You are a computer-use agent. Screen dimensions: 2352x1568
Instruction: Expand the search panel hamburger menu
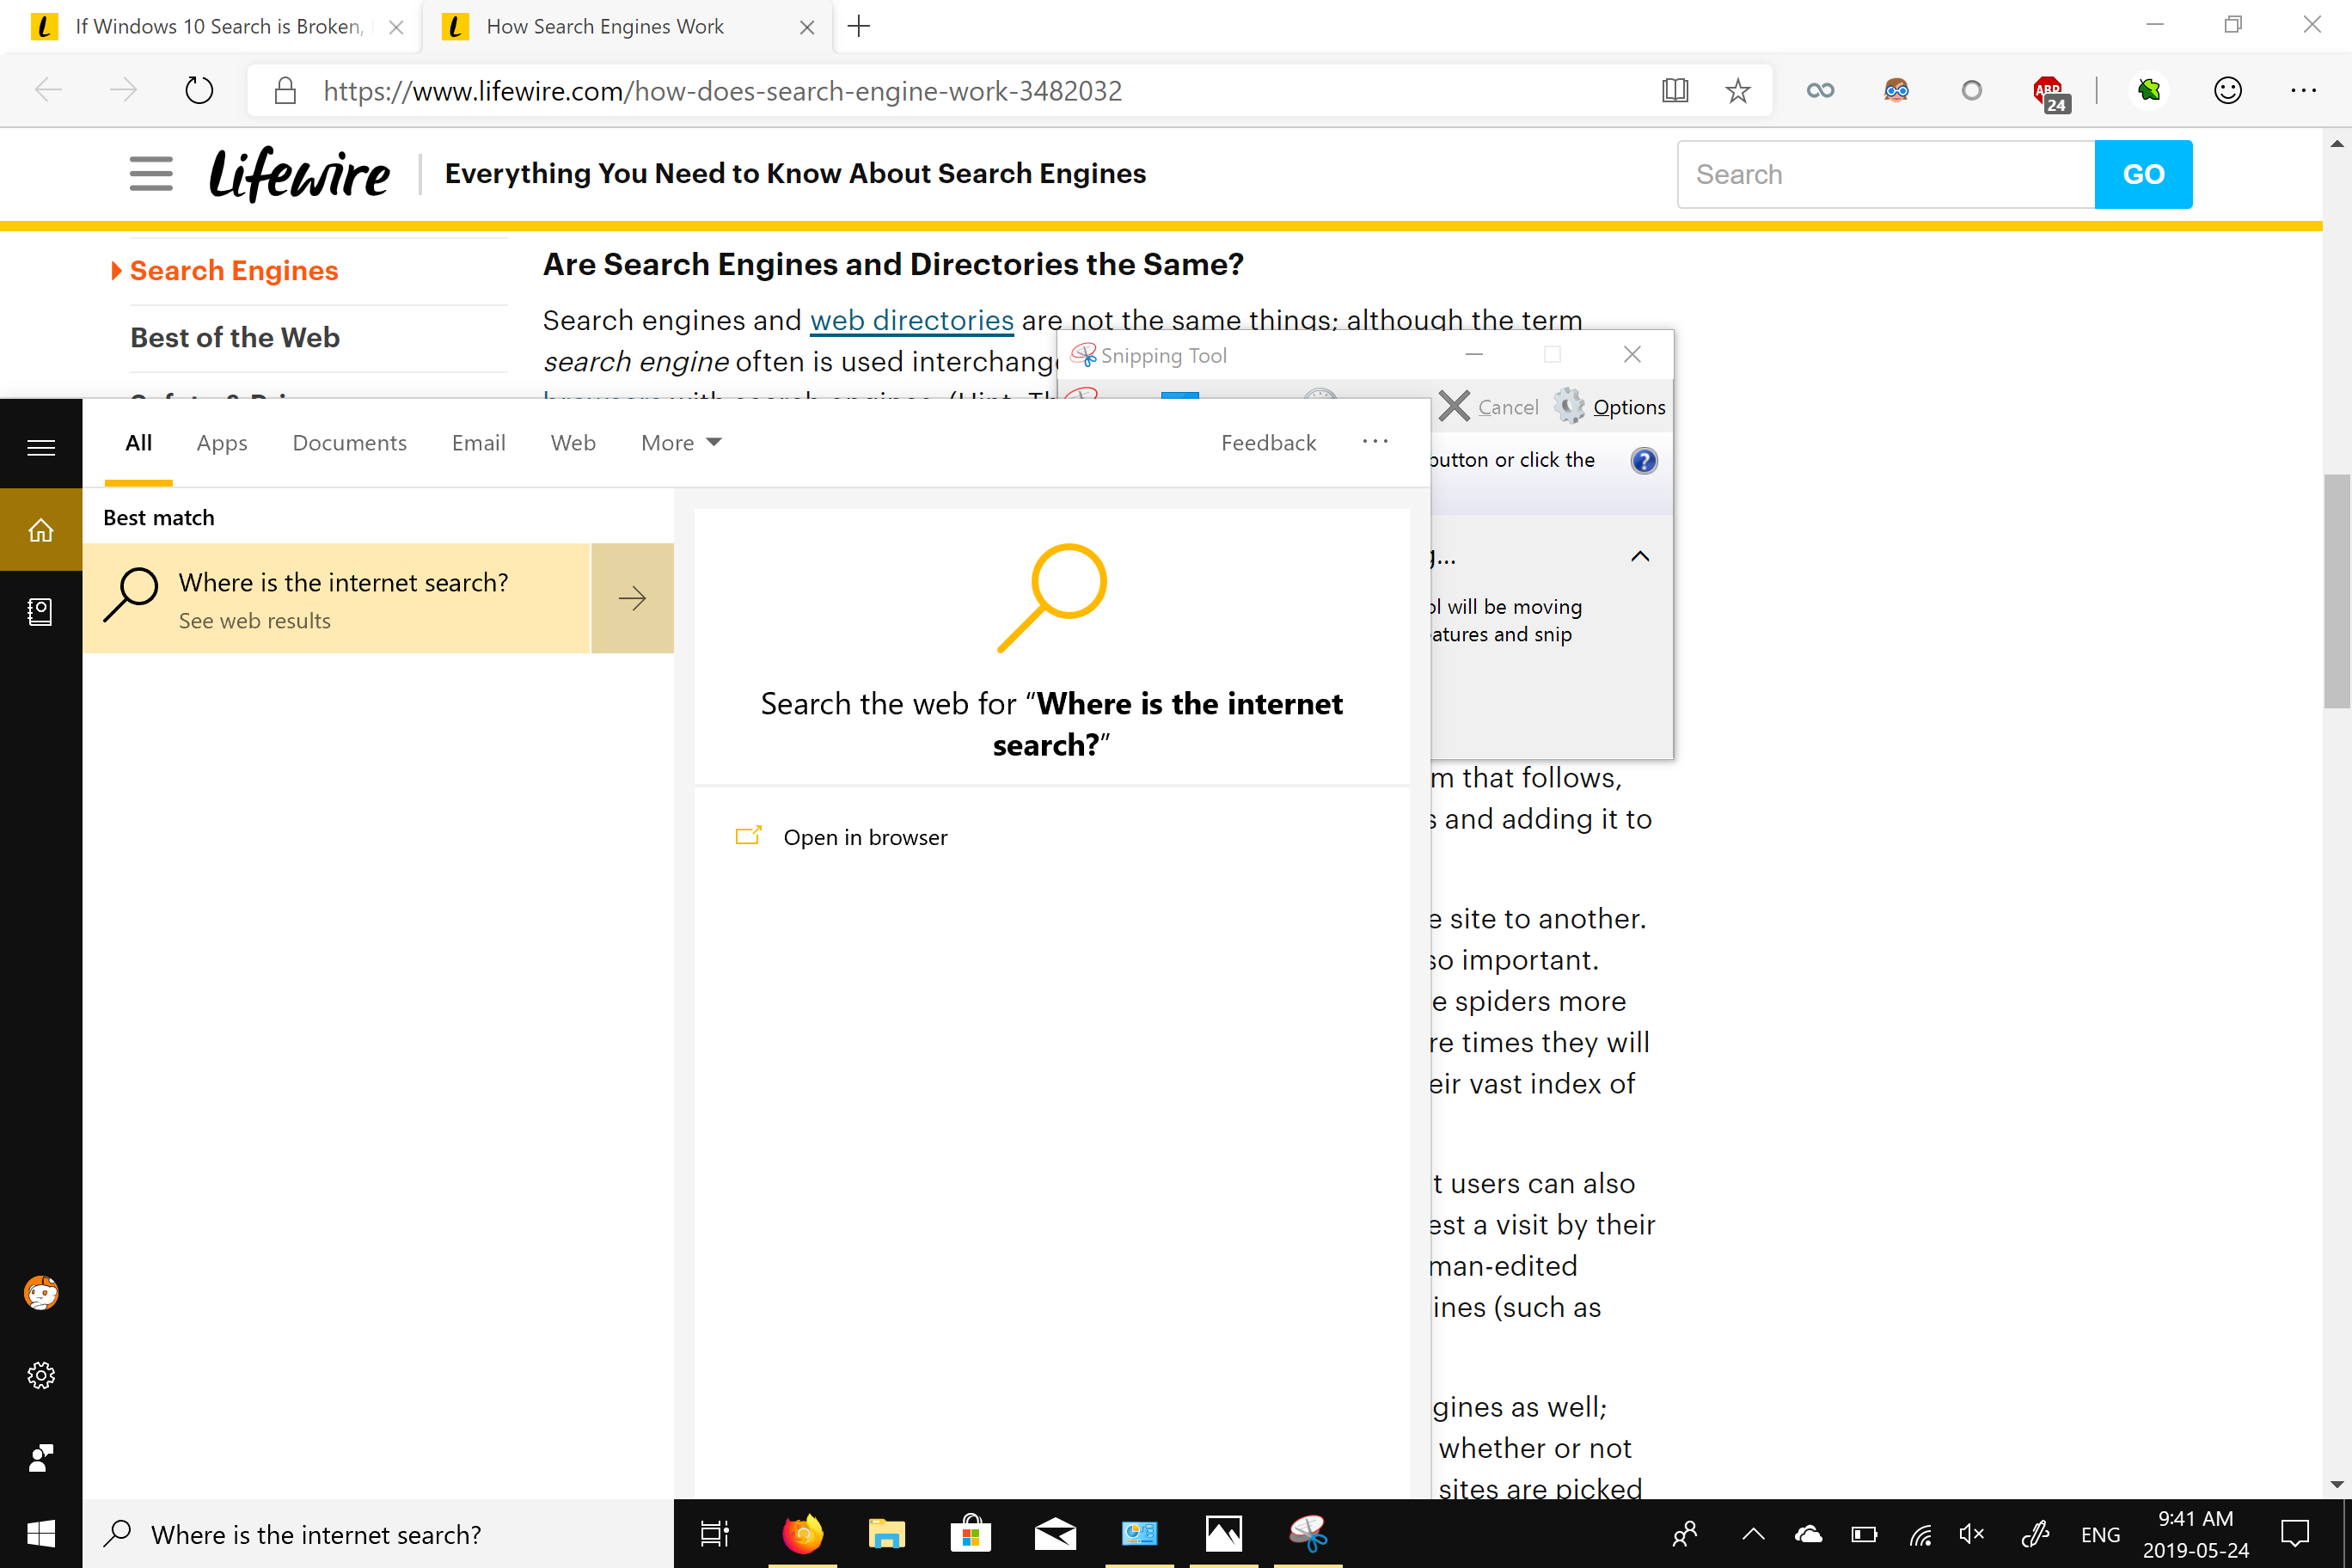41,447
